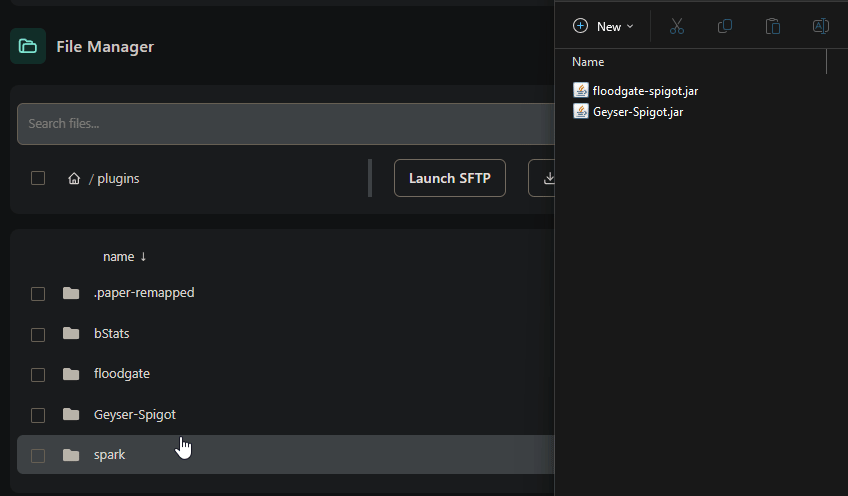This screenshot has width=848, height=496.
Task: Open the Geyser-Spigot folder
Action: [134, 414]
